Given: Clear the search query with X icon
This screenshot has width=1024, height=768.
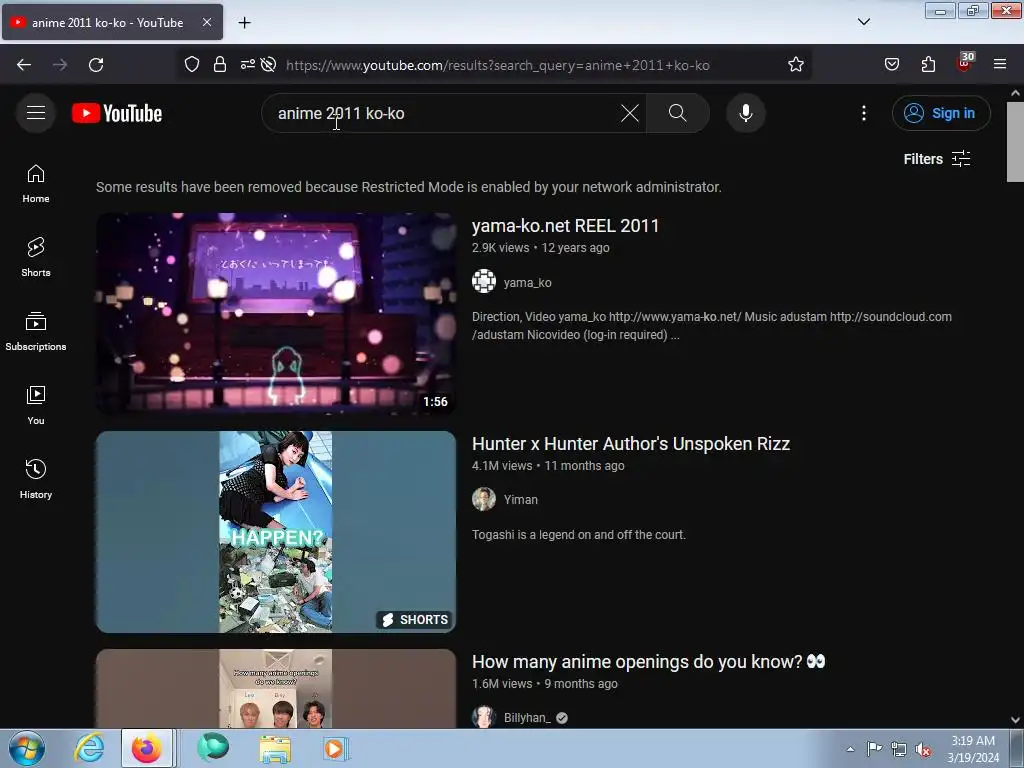Looking at the screenshot, I should pos(630,113).
